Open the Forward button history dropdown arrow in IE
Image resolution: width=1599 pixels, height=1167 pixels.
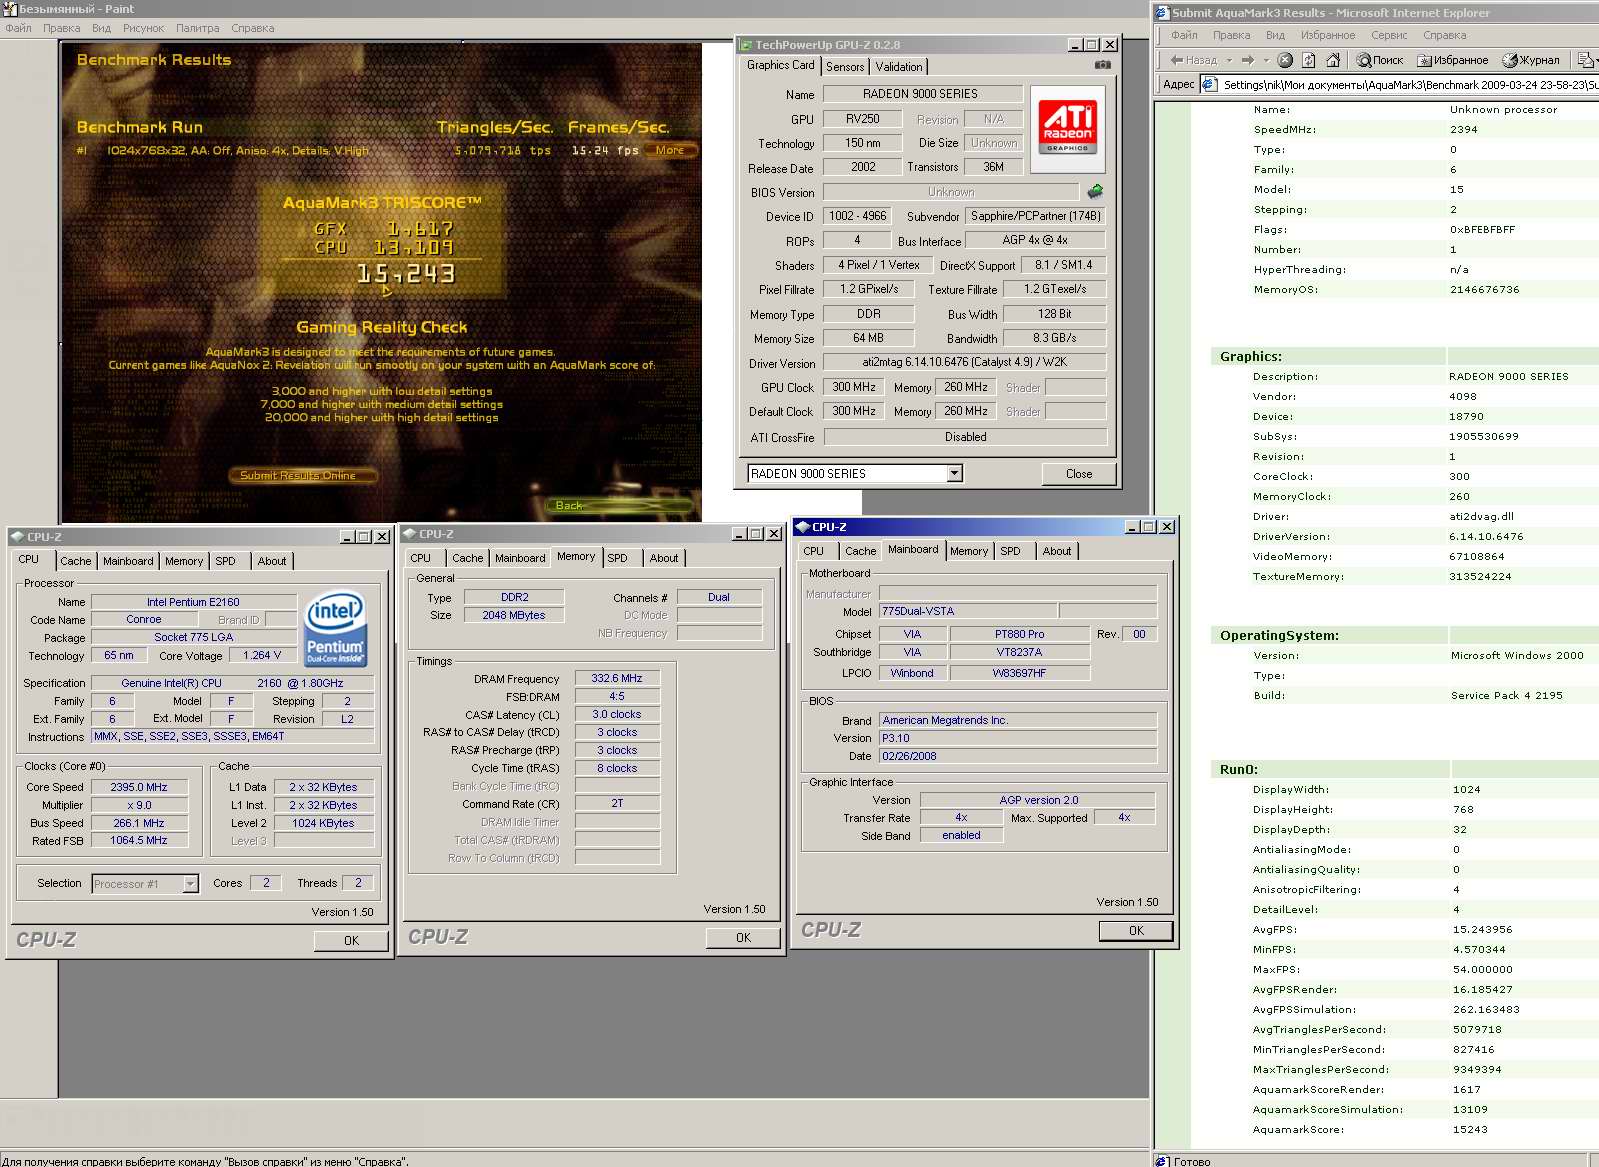point(1265,60)
